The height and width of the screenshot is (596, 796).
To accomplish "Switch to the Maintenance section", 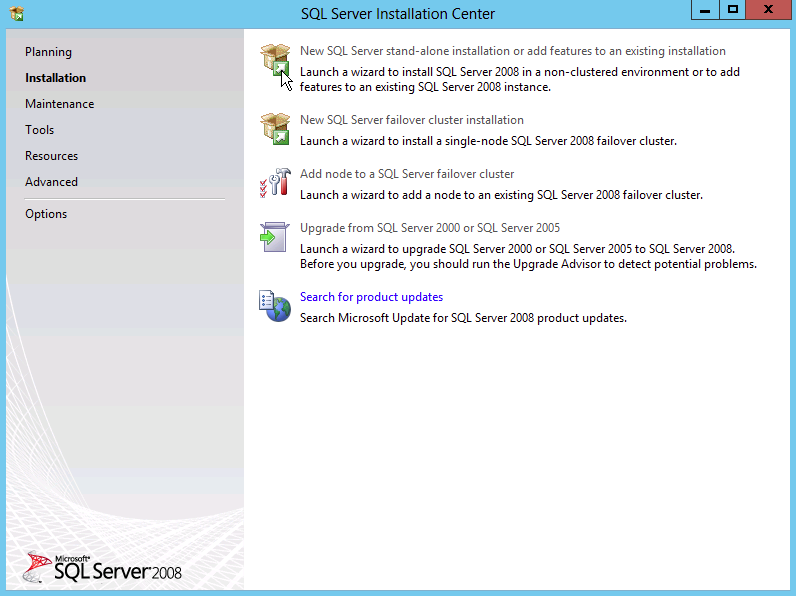I will click(59, 104).
